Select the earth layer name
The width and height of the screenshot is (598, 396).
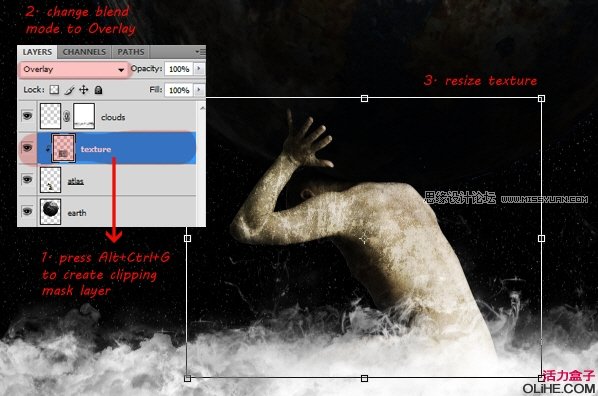77,213
